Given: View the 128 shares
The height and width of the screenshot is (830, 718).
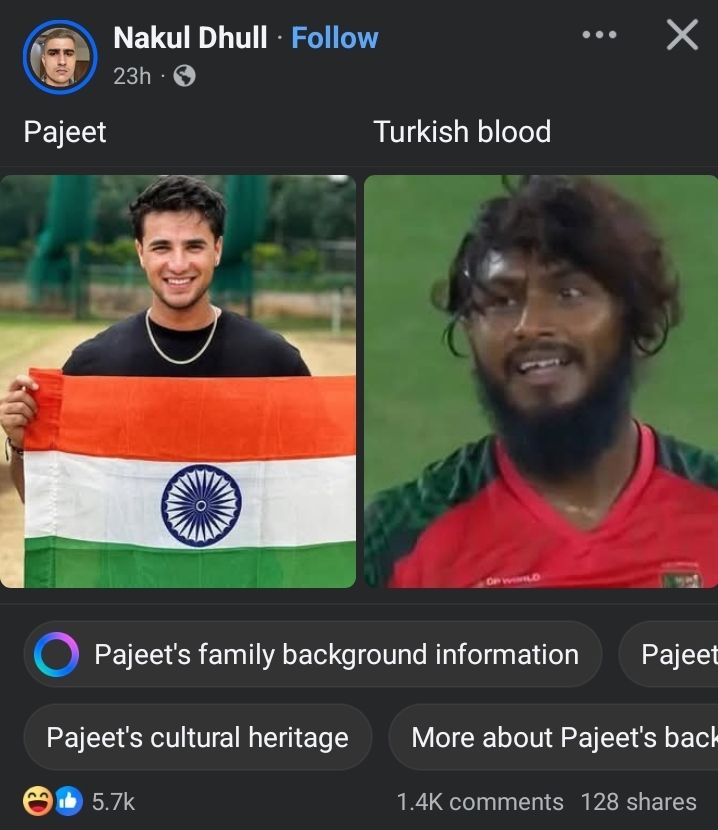Looking at the screenshot, I should click(x=639, y=802).
